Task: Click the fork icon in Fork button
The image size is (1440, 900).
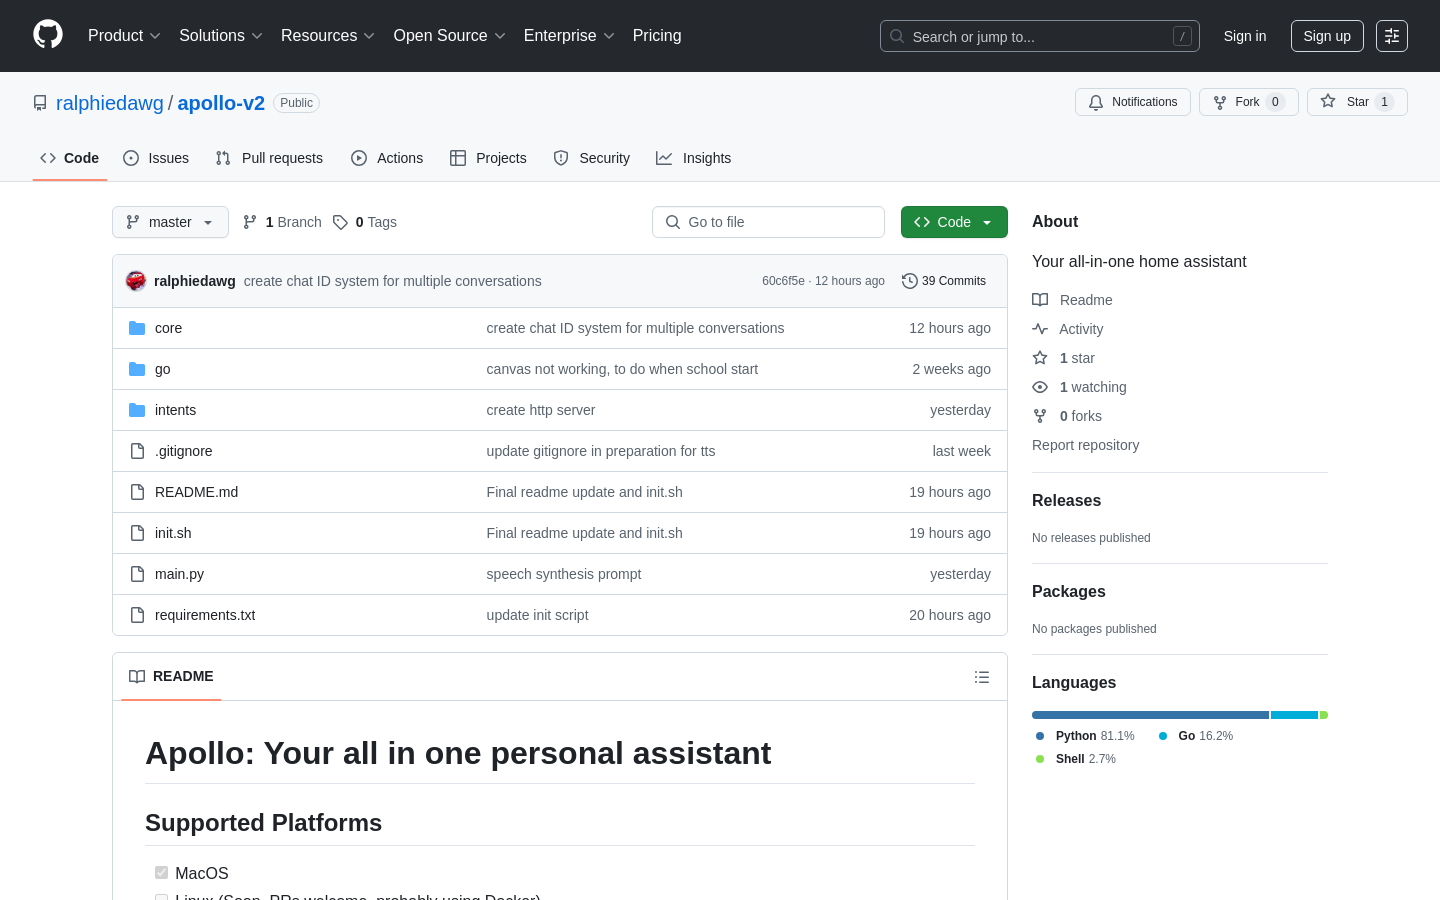Action: (1220, 102)
